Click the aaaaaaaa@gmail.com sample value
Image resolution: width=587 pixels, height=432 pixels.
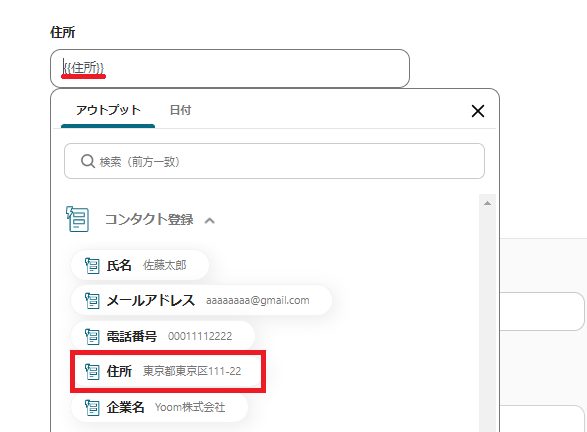click(x=258, y=300)
